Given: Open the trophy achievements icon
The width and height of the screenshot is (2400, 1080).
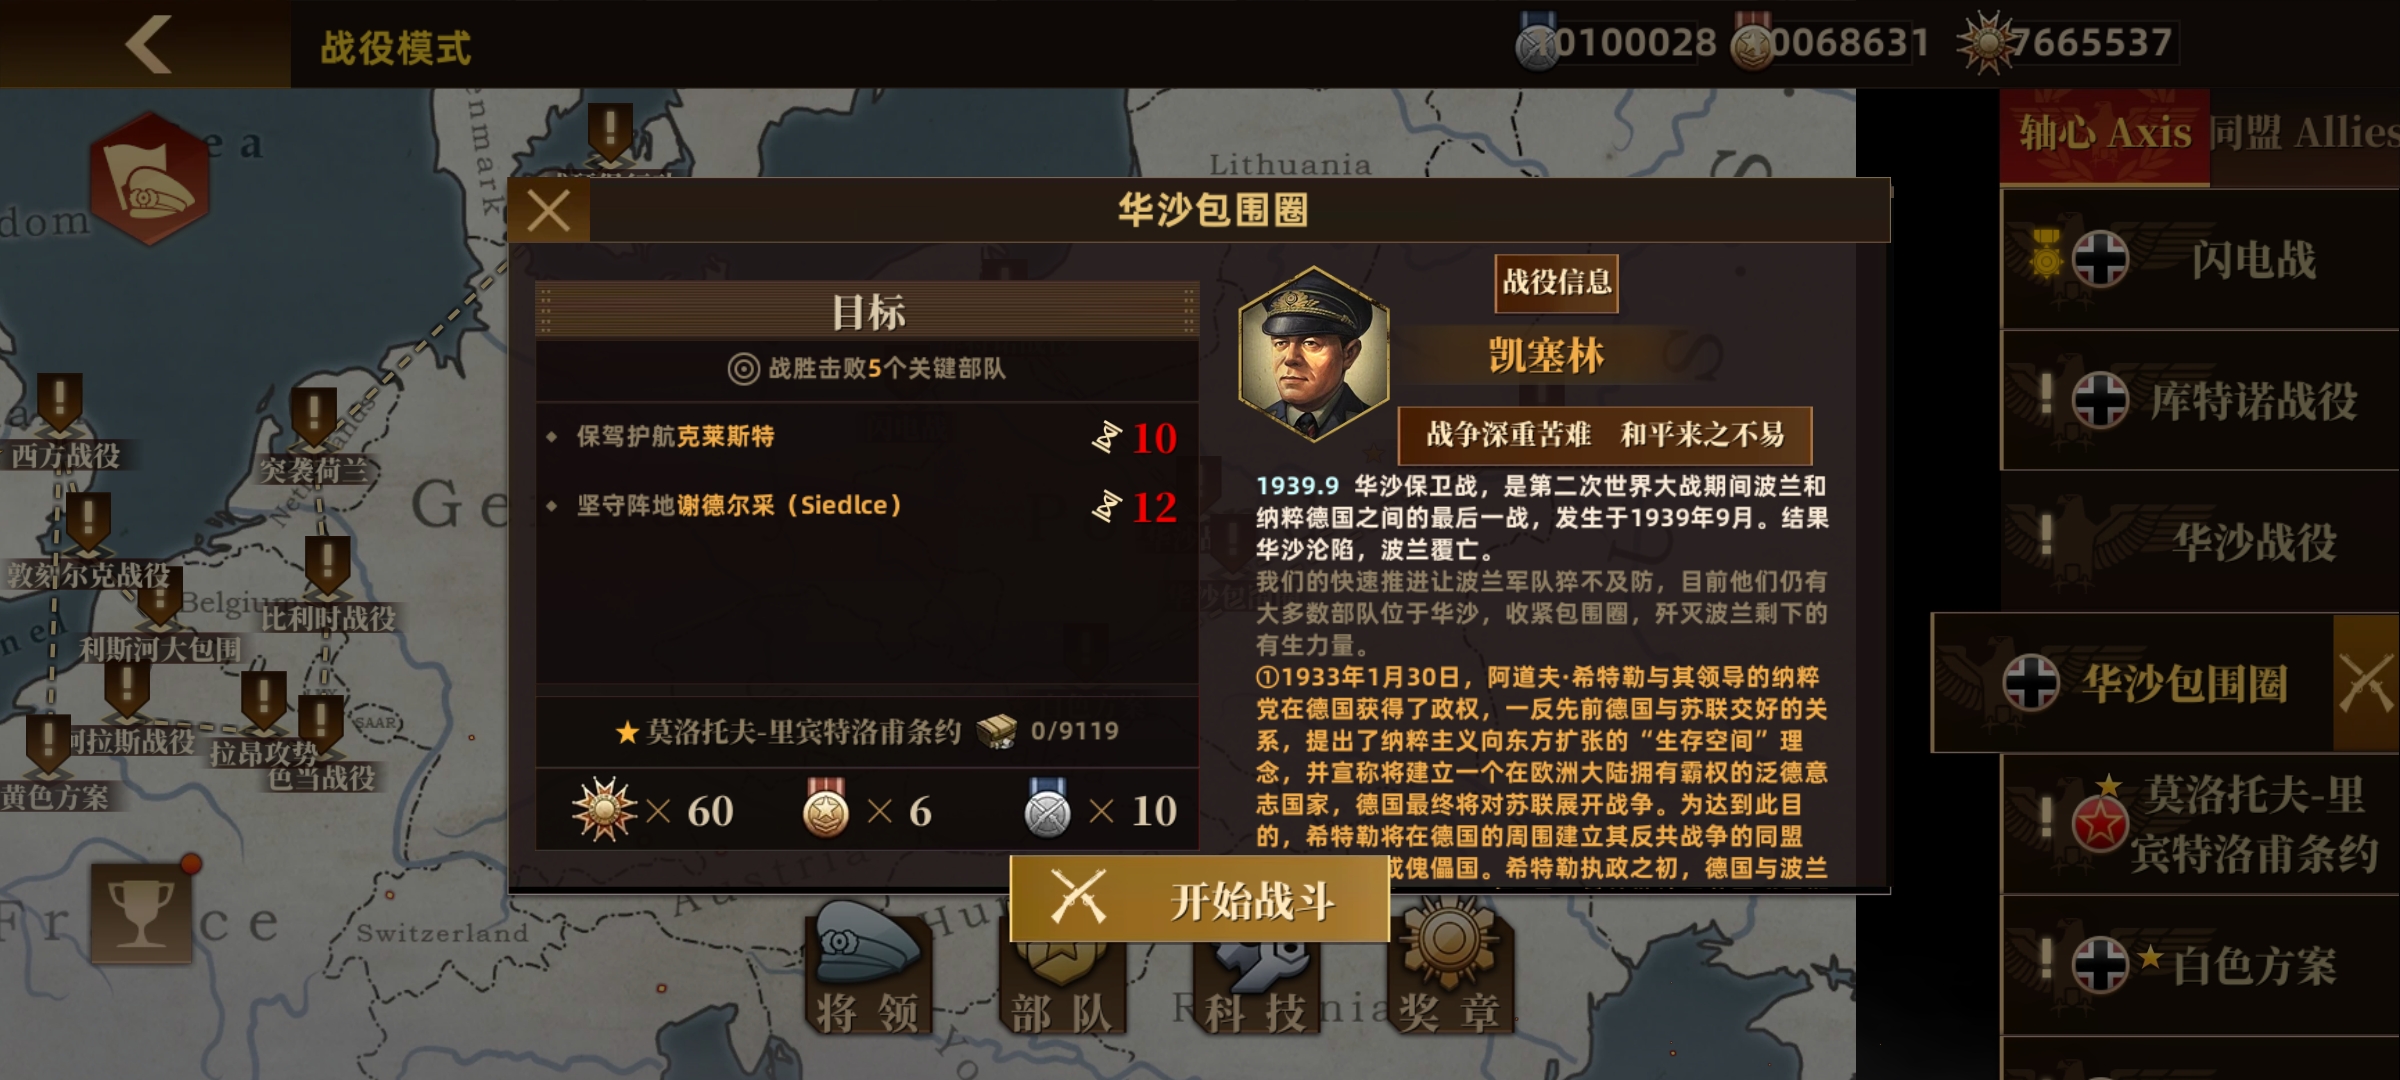Looking at the screenshot, I should pos(141,913).
